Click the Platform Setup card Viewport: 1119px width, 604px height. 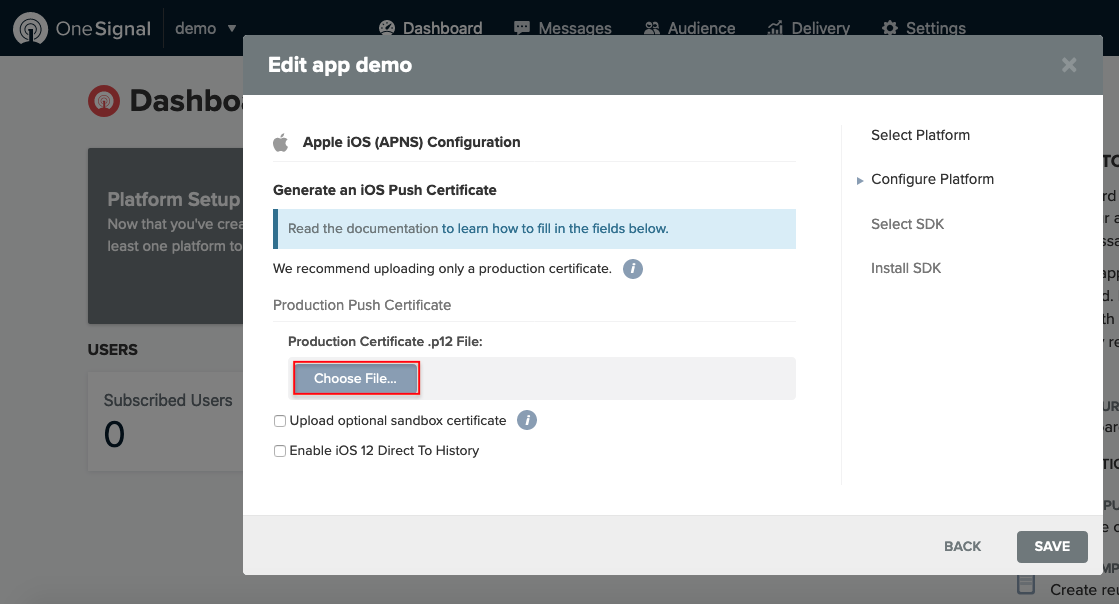point(166,236)
